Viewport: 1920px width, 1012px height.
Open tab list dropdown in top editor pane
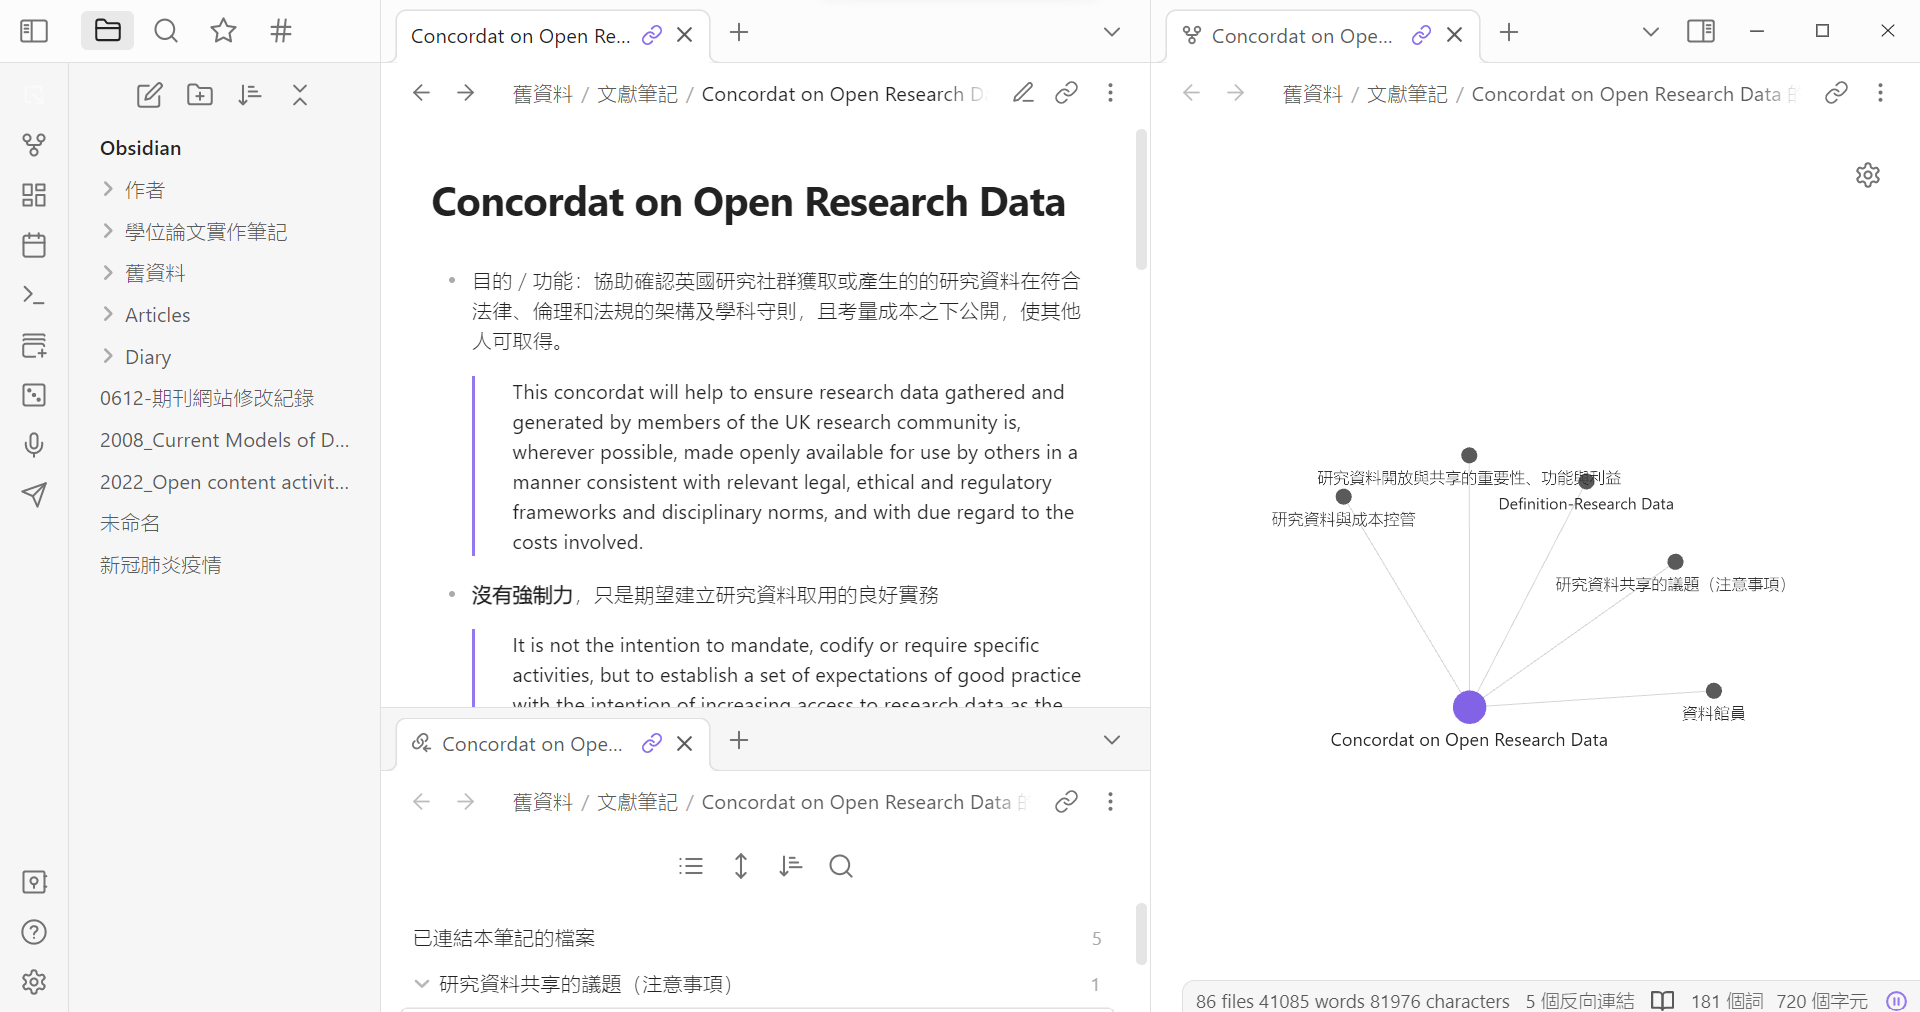coord(1112,33)
